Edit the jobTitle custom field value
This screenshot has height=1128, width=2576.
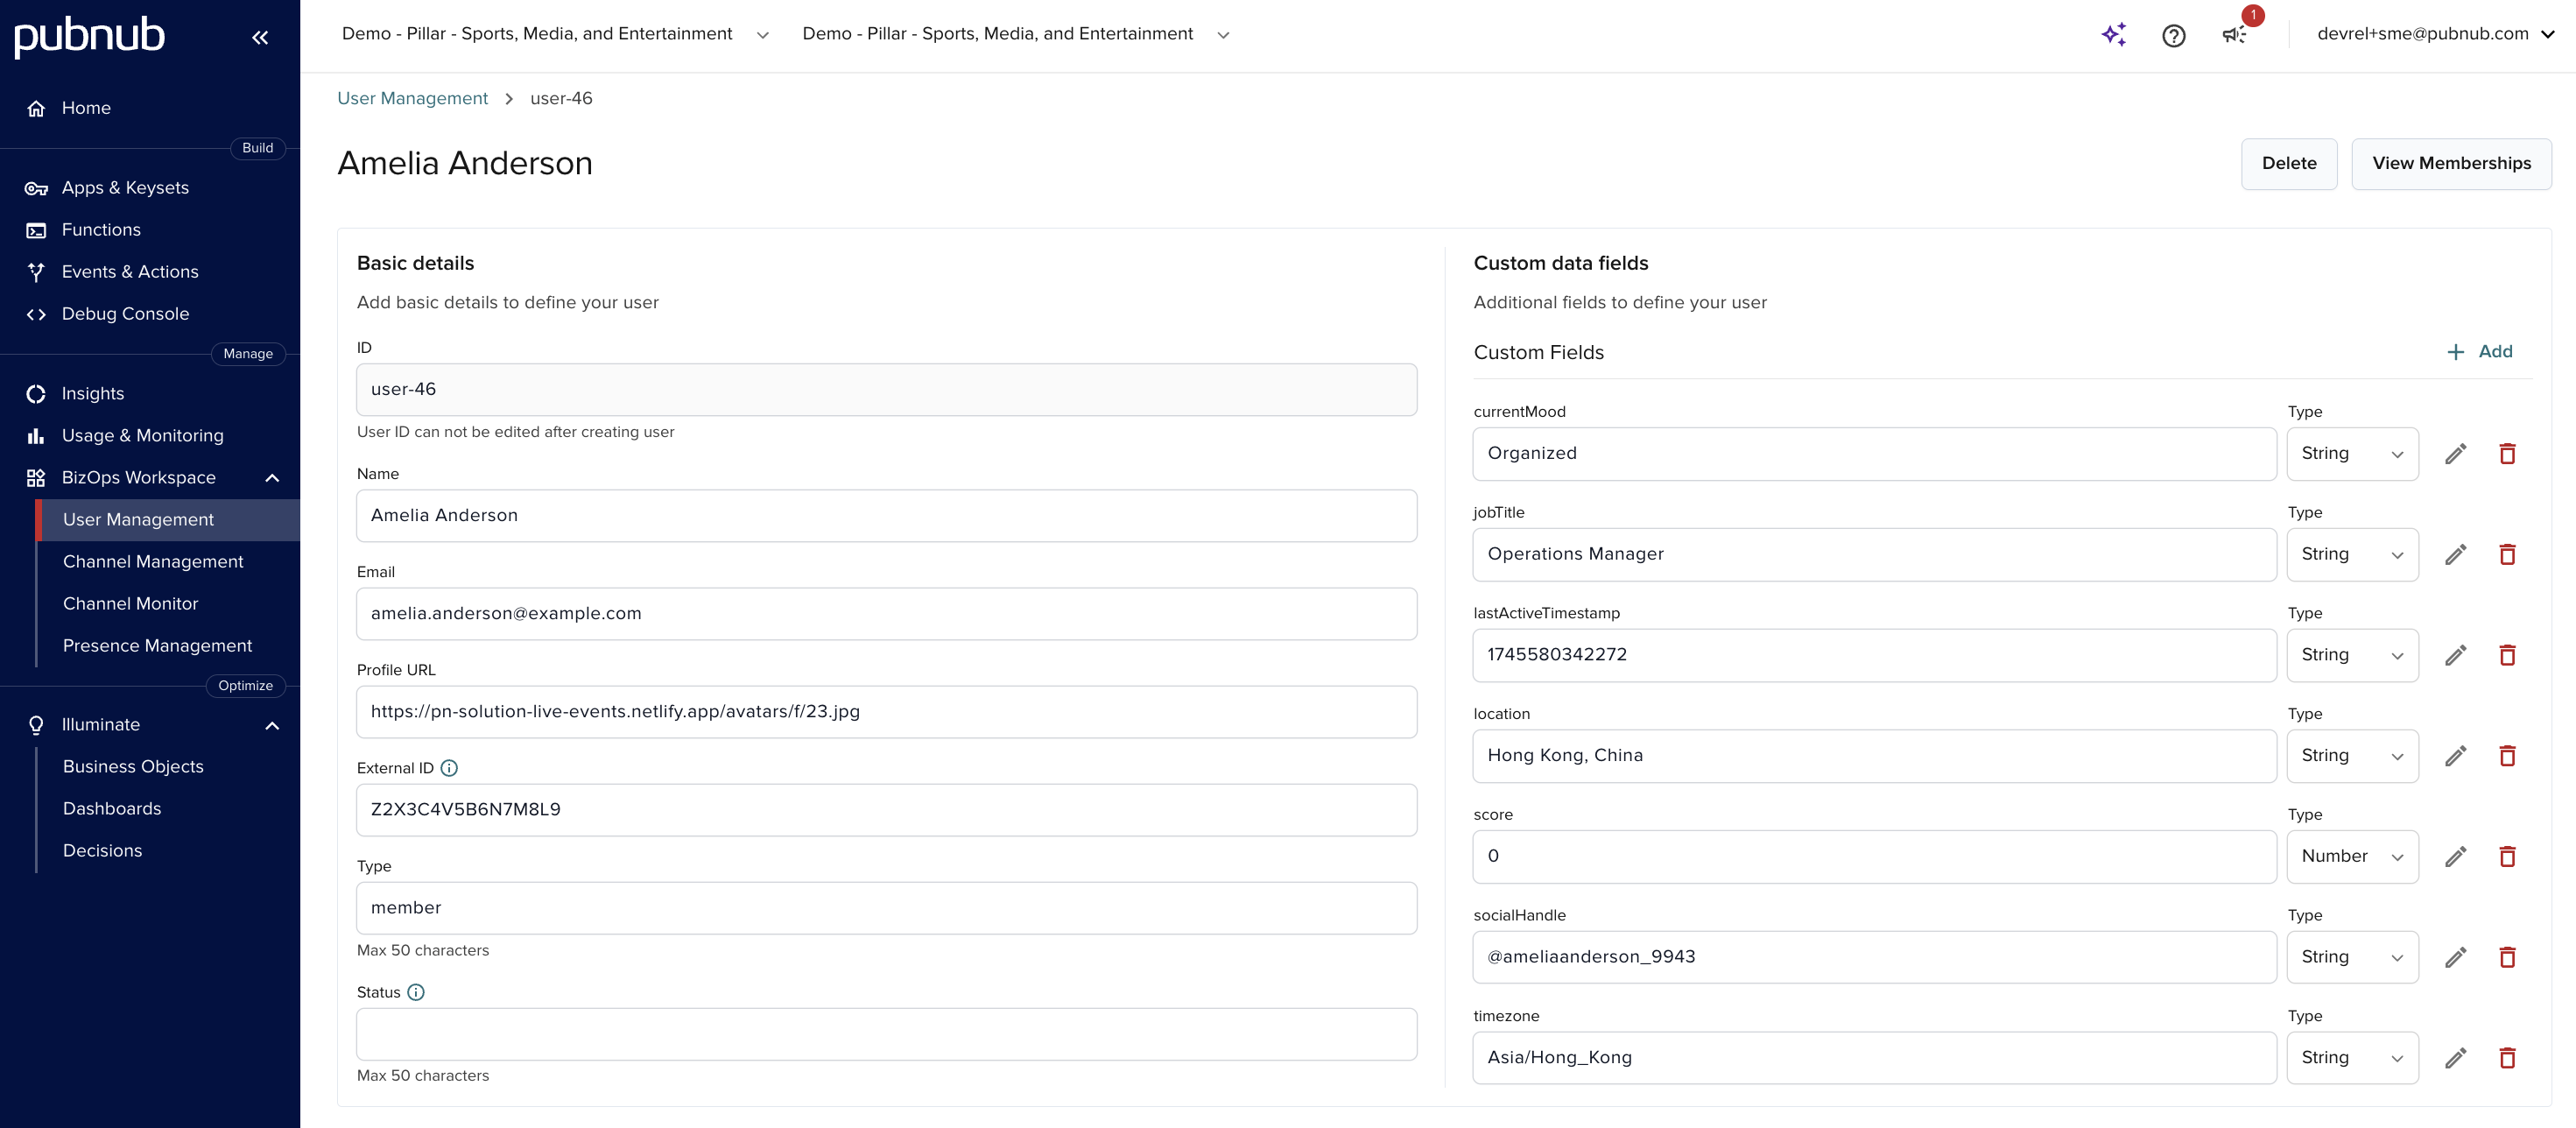(x=2456, y=554)
